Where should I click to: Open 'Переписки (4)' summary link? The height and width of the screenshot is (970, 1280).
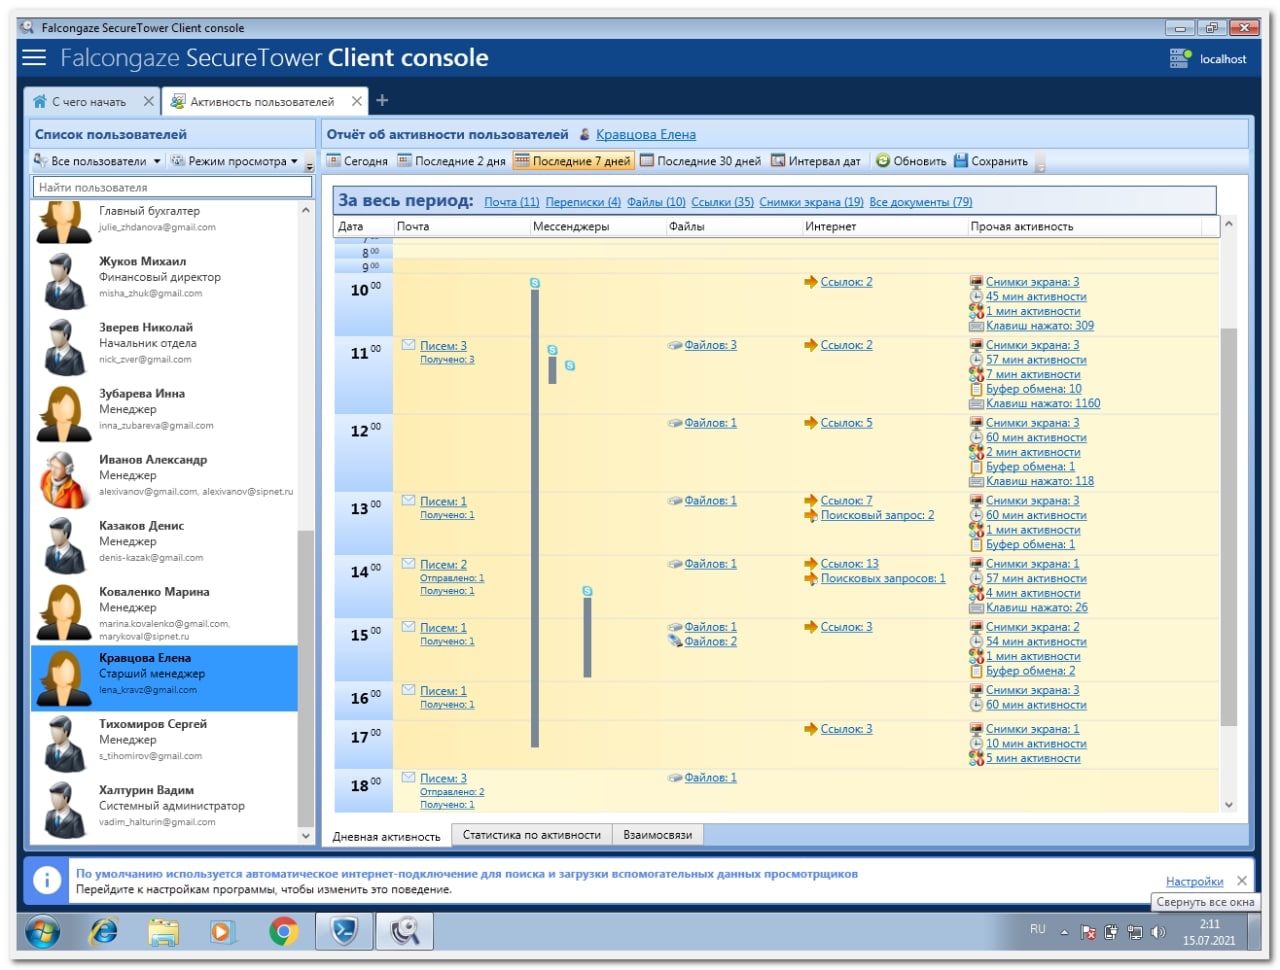point(583,202)
